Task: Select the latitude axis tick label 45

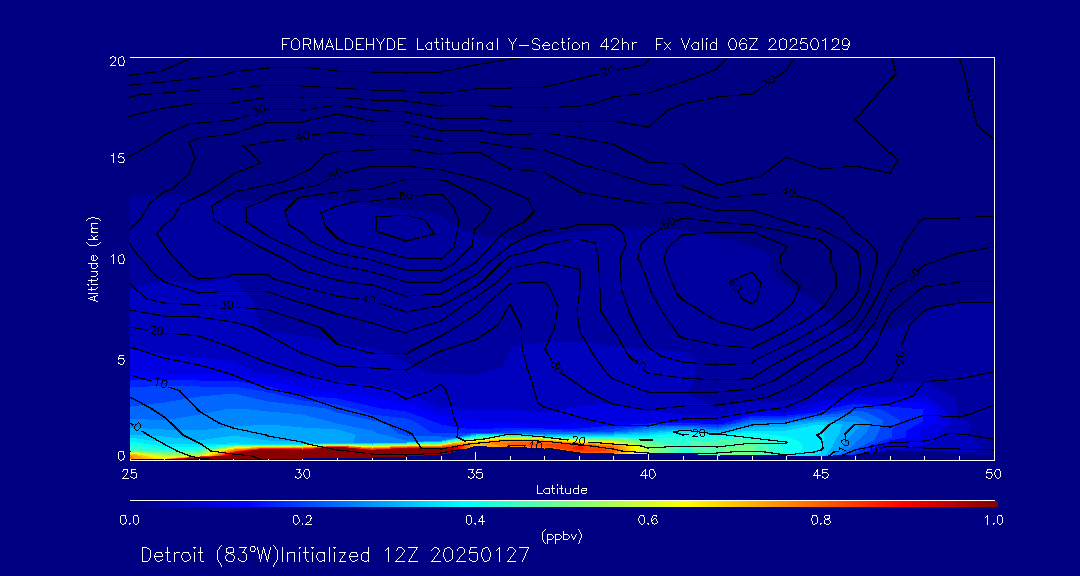Action: point(820,474)
